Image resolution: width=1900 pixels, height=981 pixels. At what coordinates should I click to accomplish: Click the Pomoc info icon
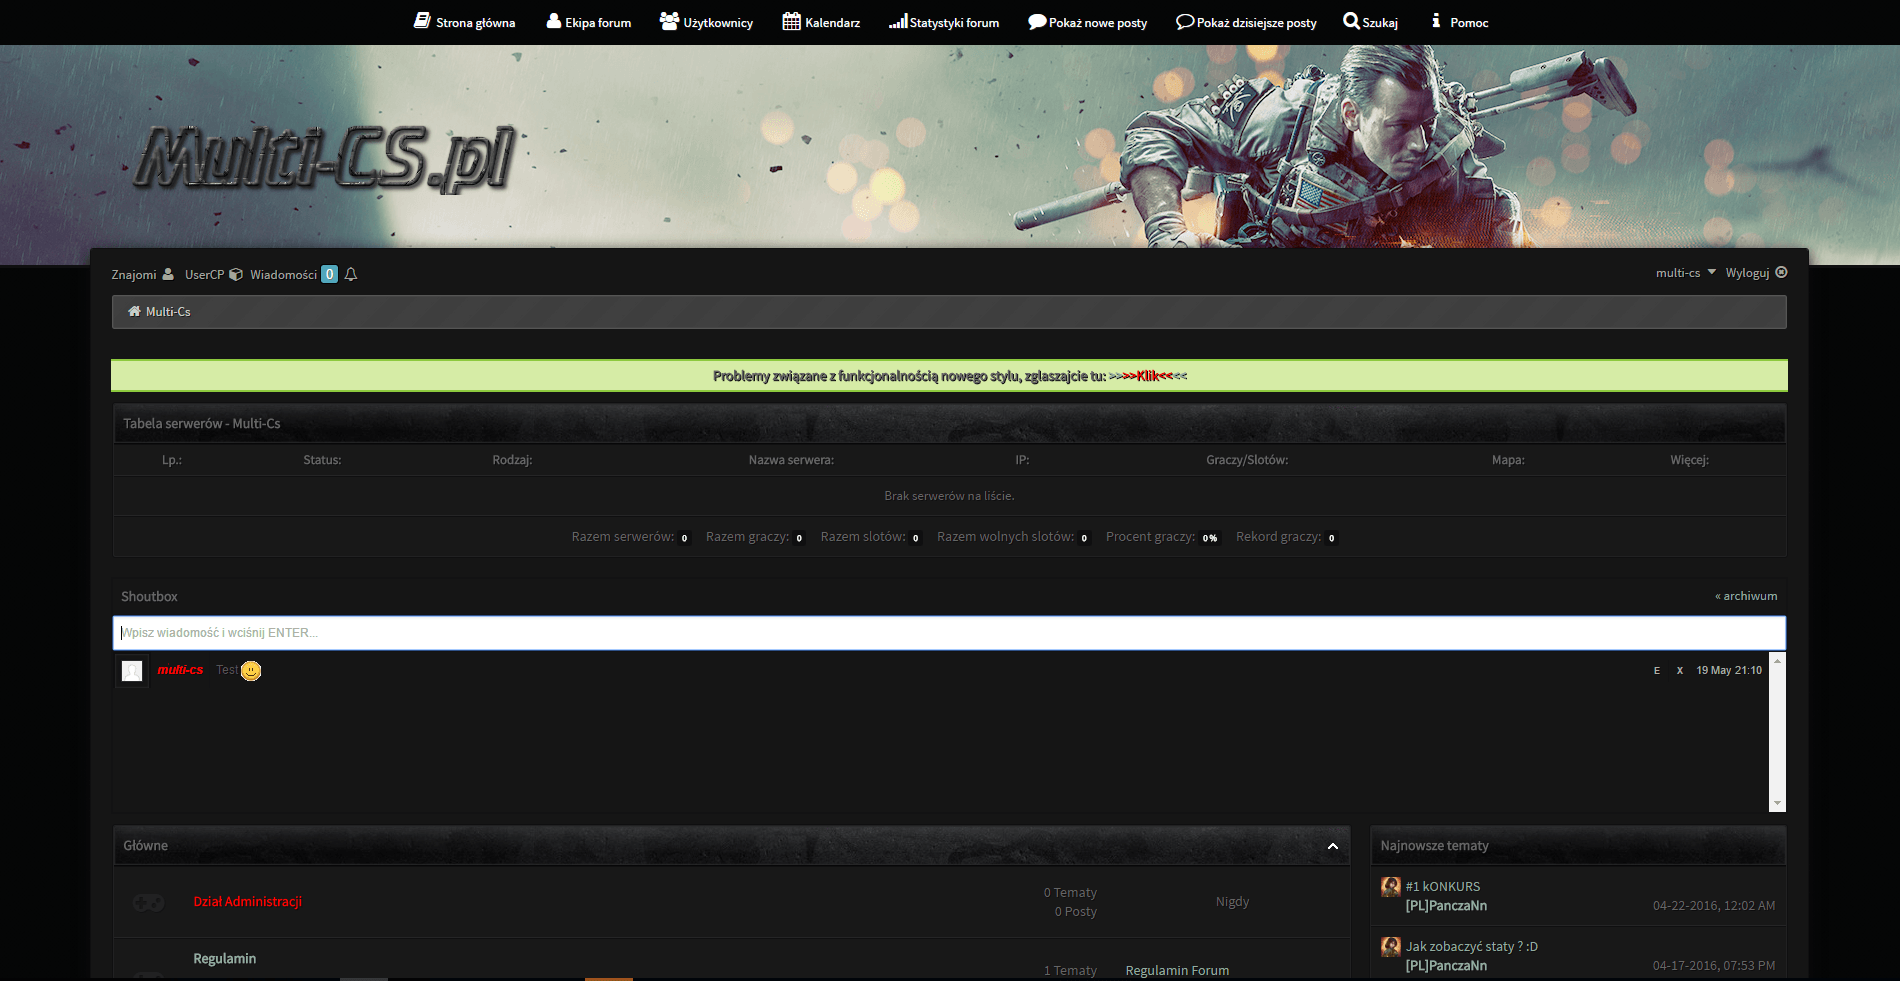coord(1436,21)
